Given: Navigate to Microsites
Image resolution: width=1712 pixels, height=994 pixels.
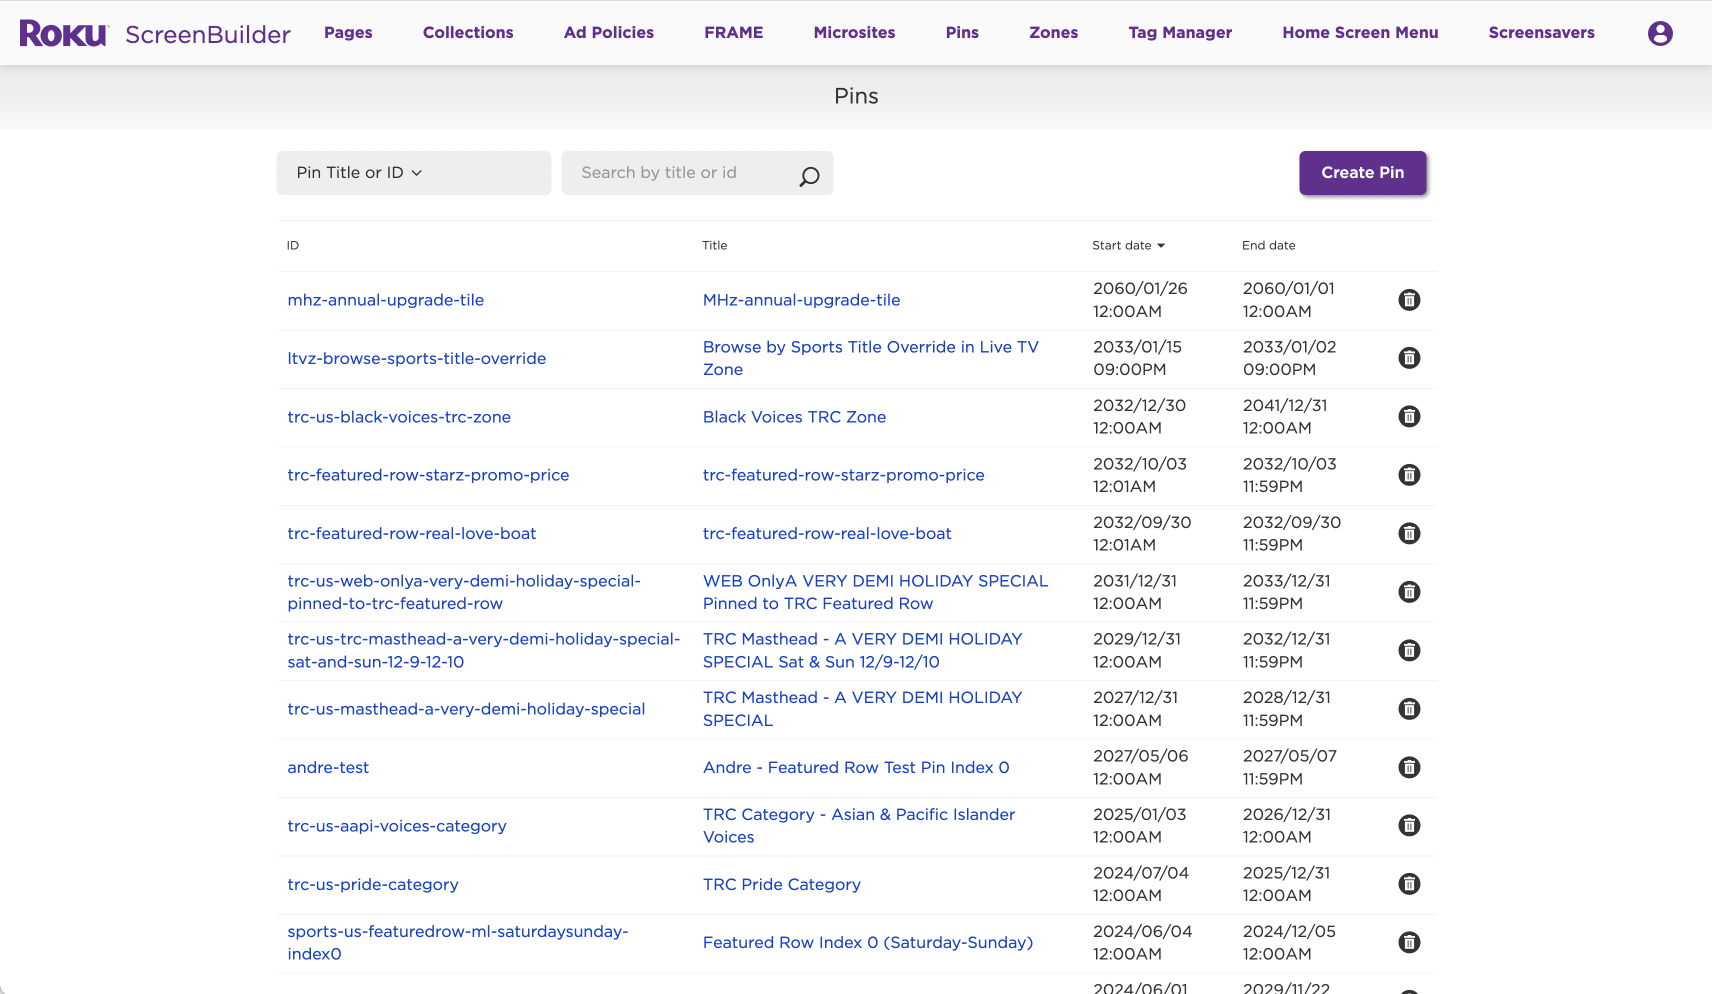Looking at the screenshot, I should click(x=854, y=32).
